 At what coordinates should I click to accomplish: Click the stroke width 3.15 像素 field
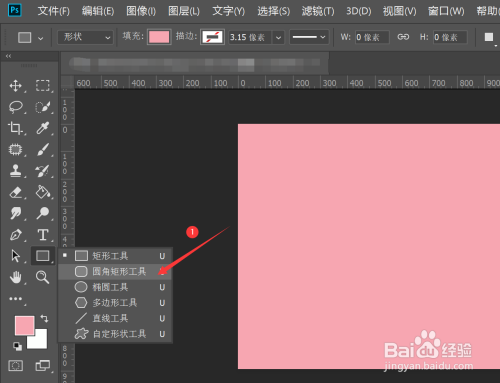pos(250,37)
